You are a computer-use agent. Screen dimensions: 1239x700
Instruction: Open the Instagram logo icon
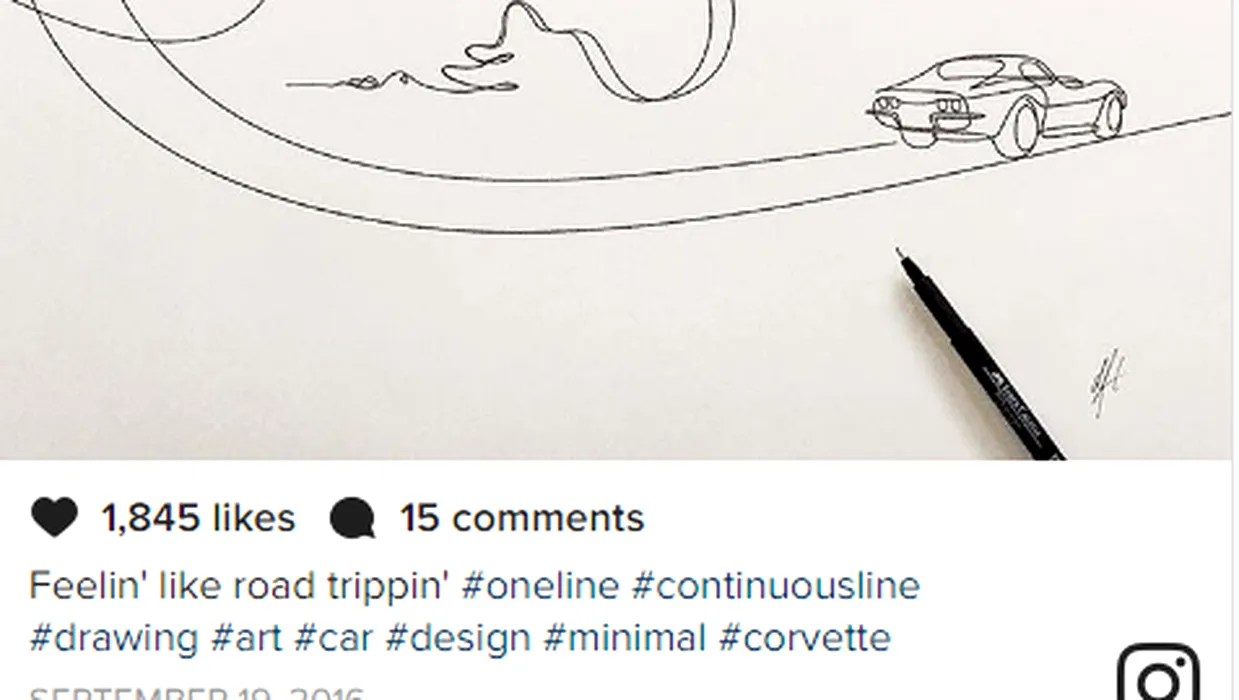[x=1158, y=672]
